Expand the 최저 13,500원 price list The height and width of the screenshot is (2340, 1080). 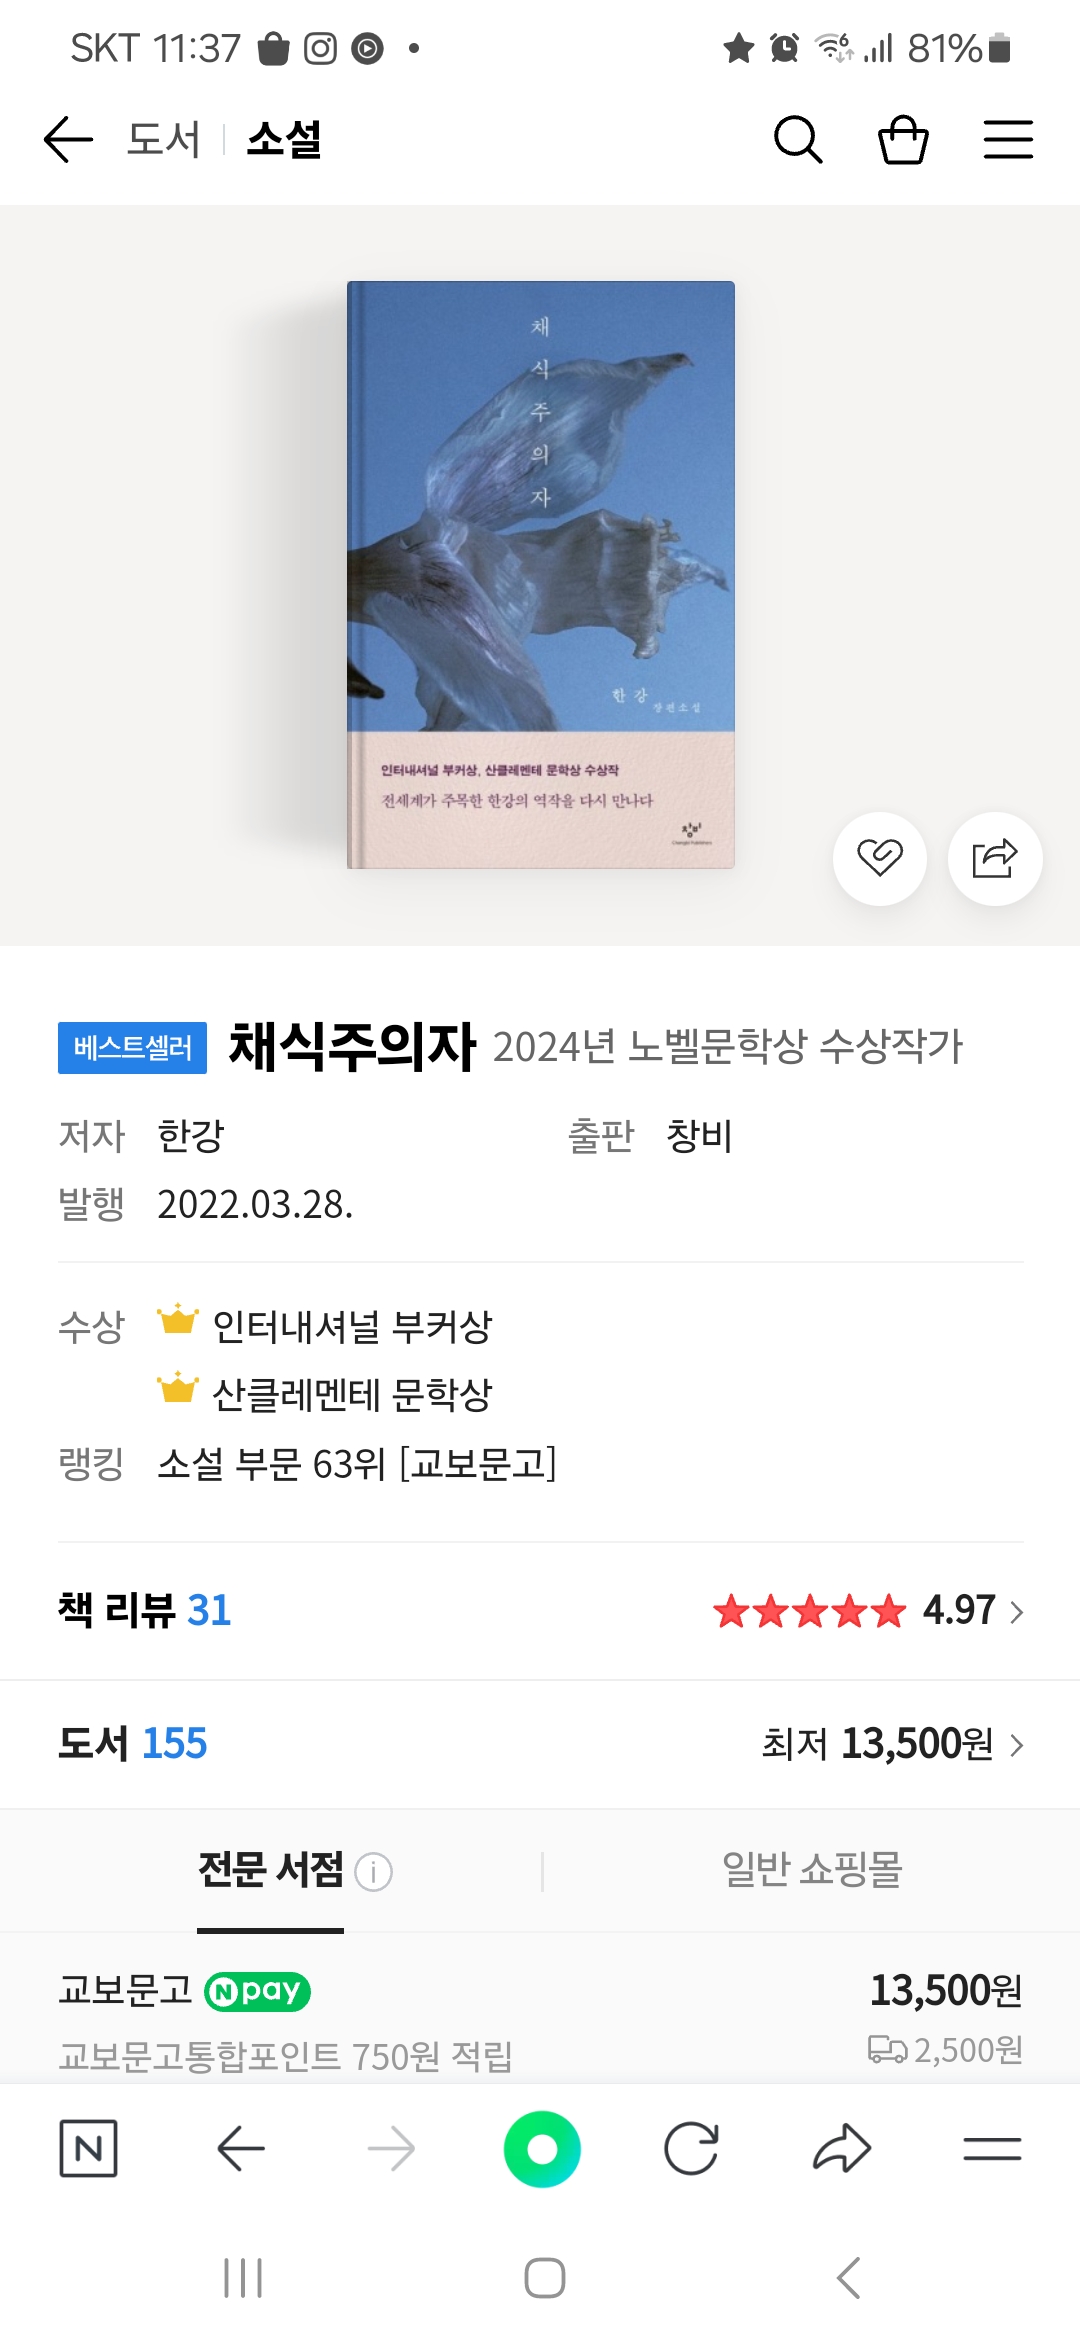892,1744
